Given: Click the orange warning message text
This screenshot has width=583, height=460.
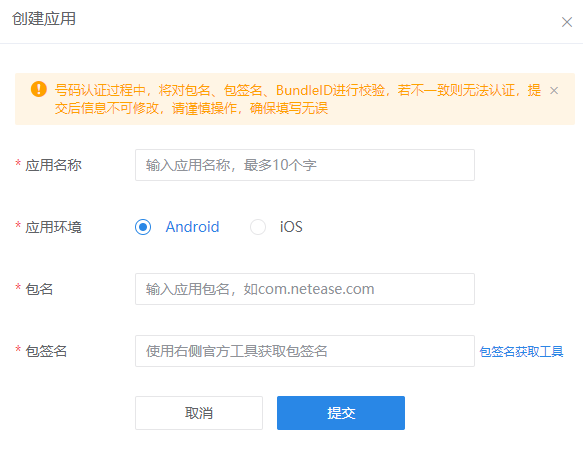Looking at the screenshot, I should 297,99.
